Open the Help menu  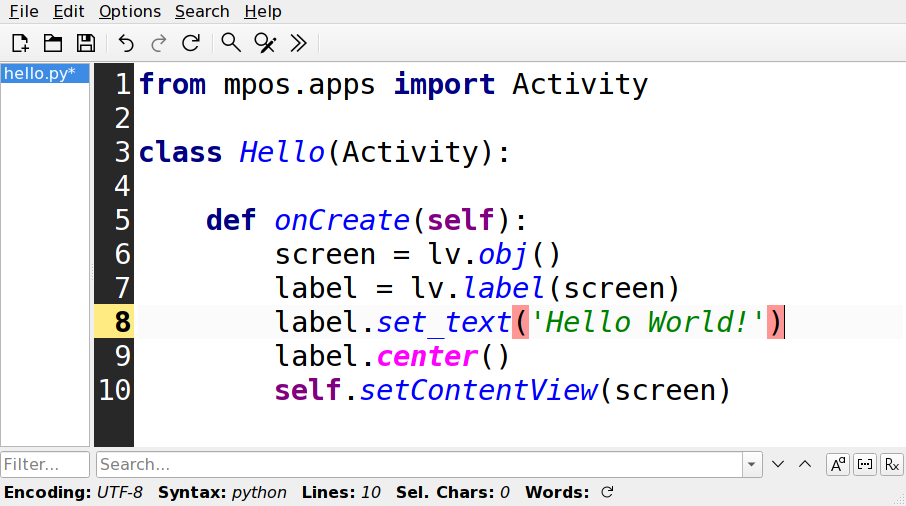[263, 12]
